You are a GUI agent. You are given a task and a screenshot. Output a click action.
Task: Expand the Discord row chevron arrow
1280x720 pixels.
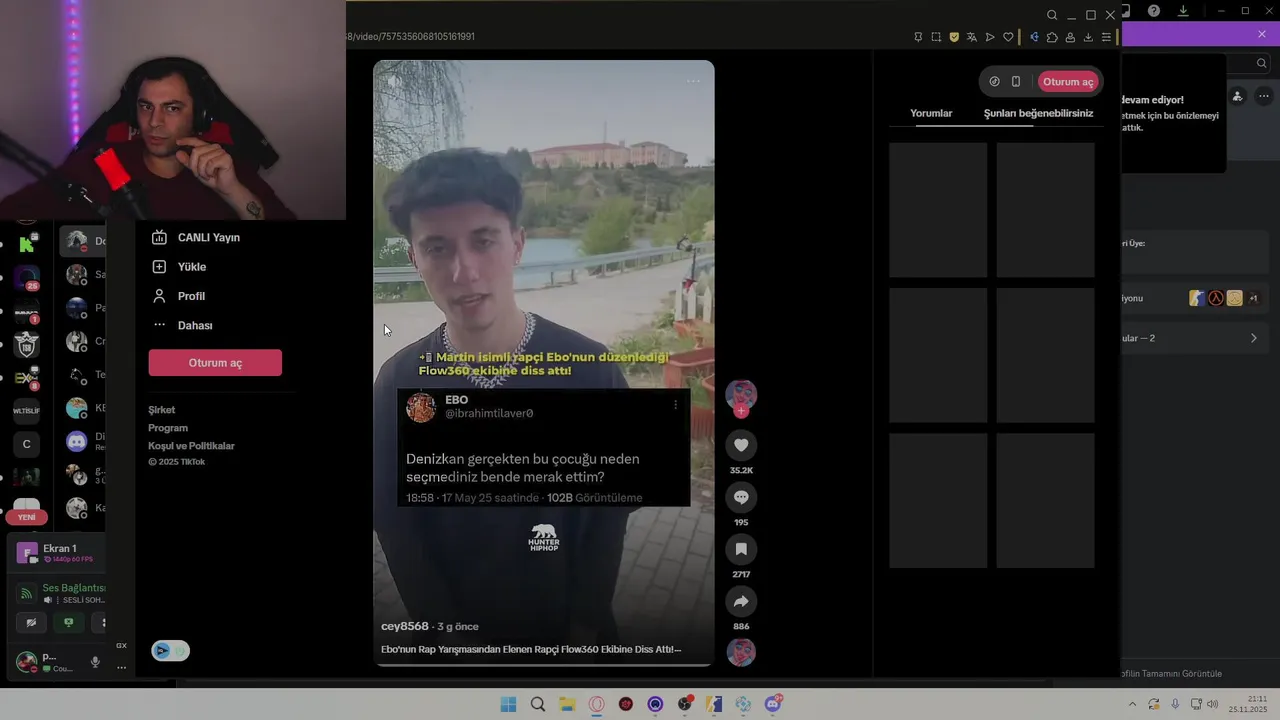pos(1254,338)
